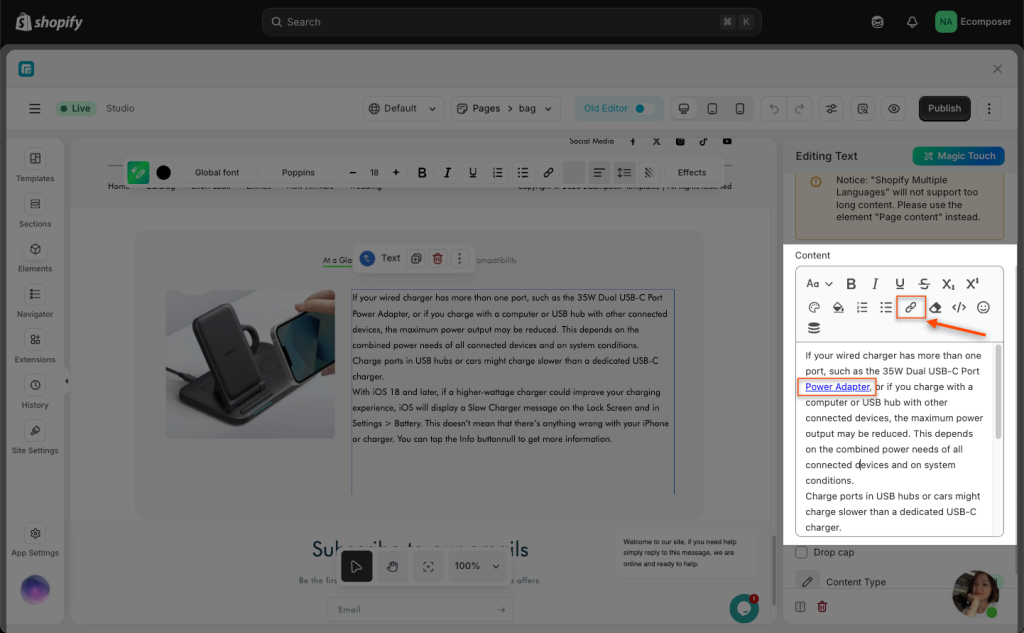1024x633 pixels.
Task: Apply strikethrough in the Content editor
Action: pos(924,284)
